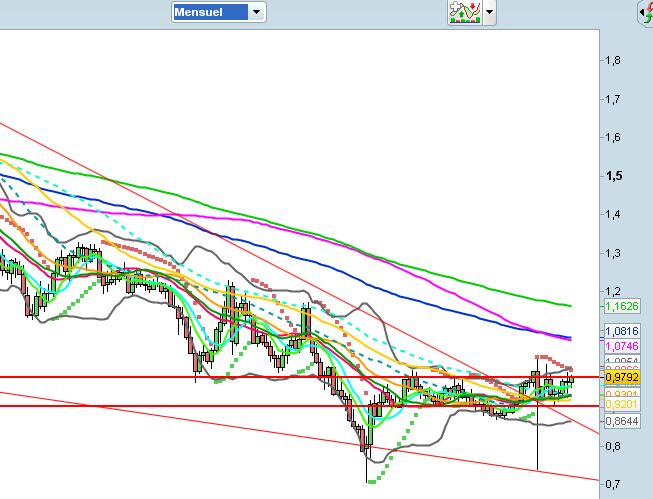Expand the arrow next to indicators icon
Viewport: 653px width, 499px height.
pyautogui.click(x=489, y=12)
